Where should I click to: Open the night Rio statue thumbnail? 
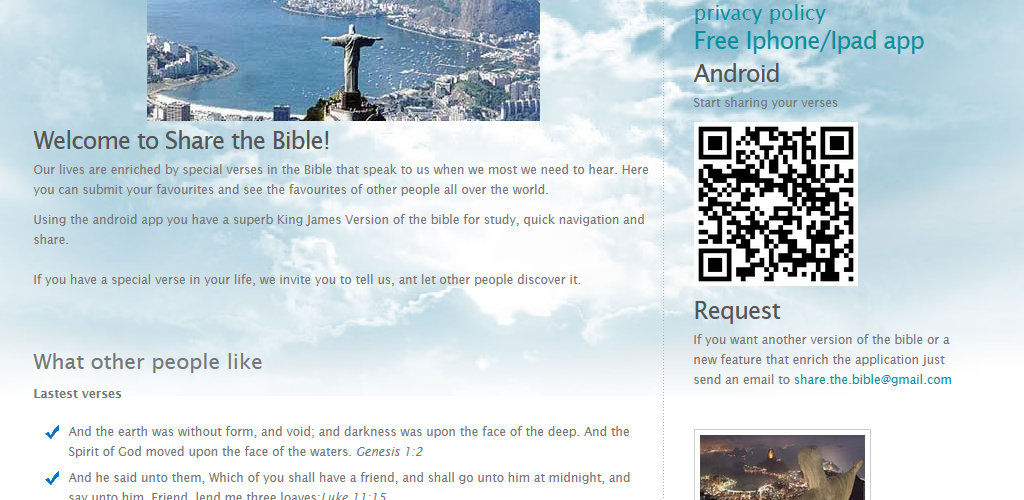coord(782,465)
